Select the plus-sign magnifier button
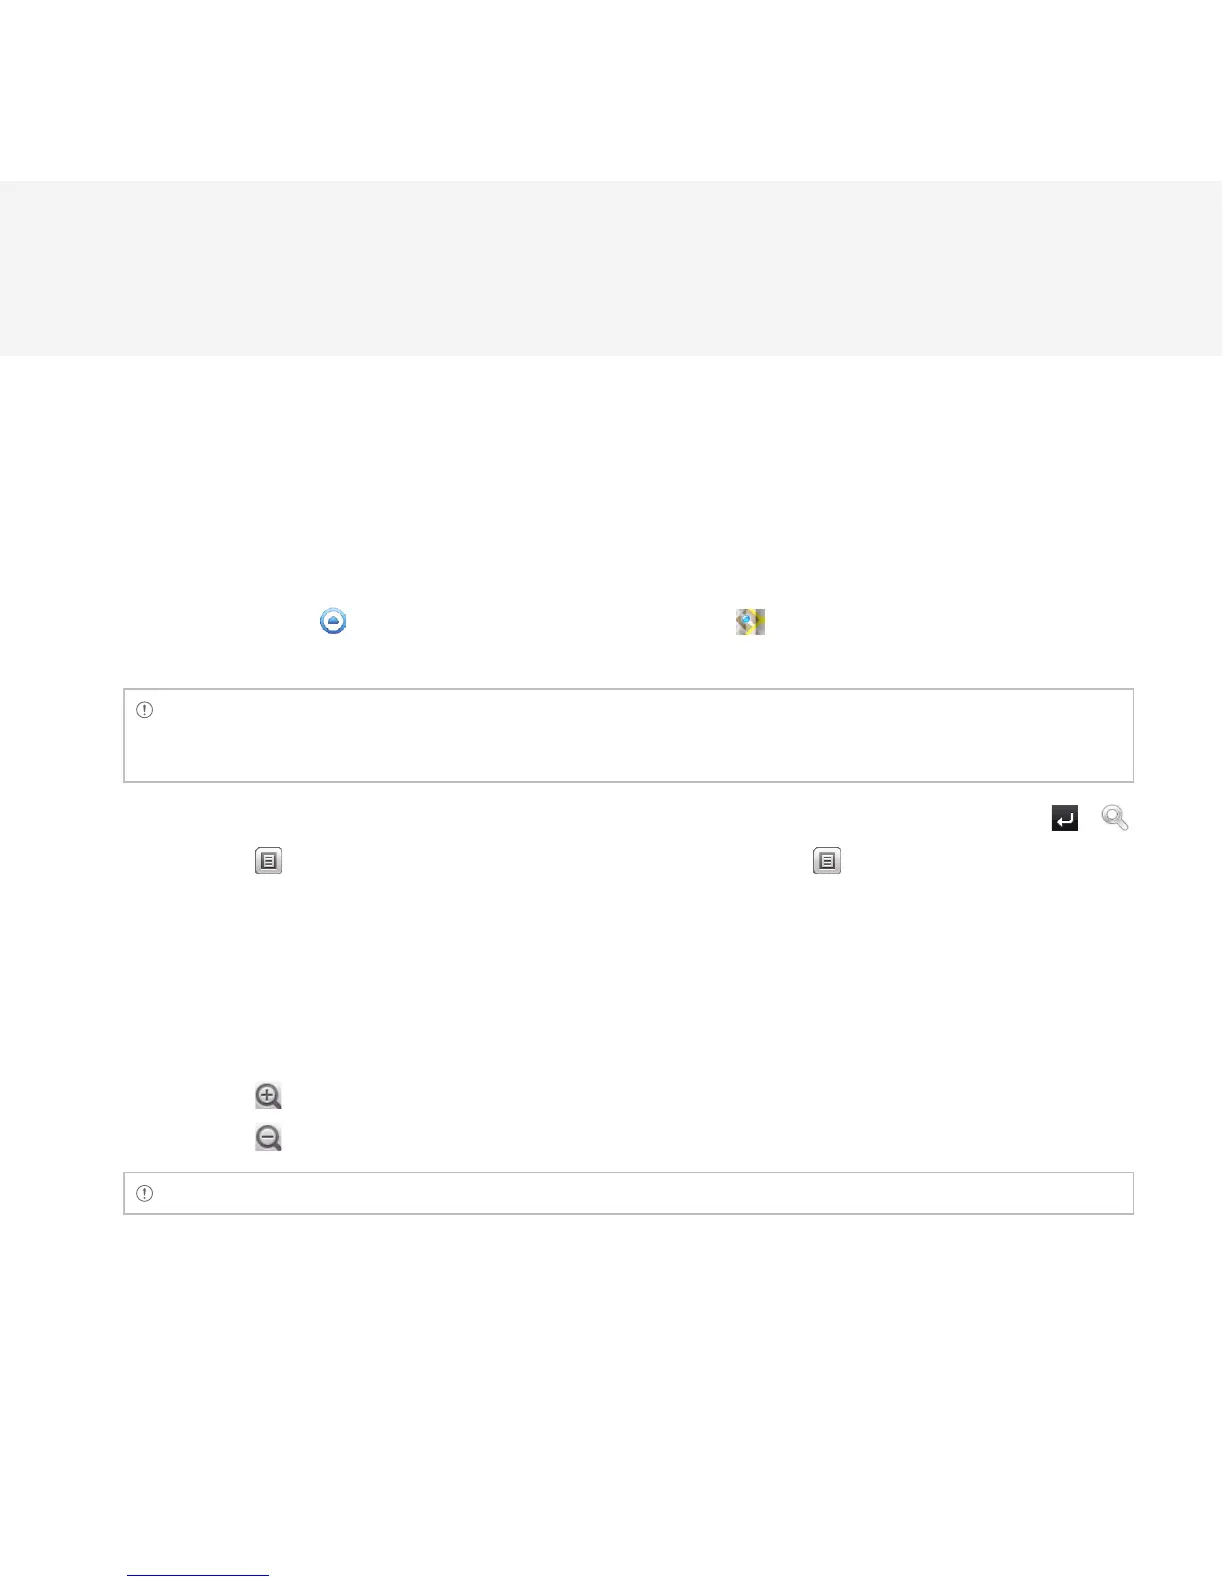Screen dimensions: 1224x1584 [268, 1096]
